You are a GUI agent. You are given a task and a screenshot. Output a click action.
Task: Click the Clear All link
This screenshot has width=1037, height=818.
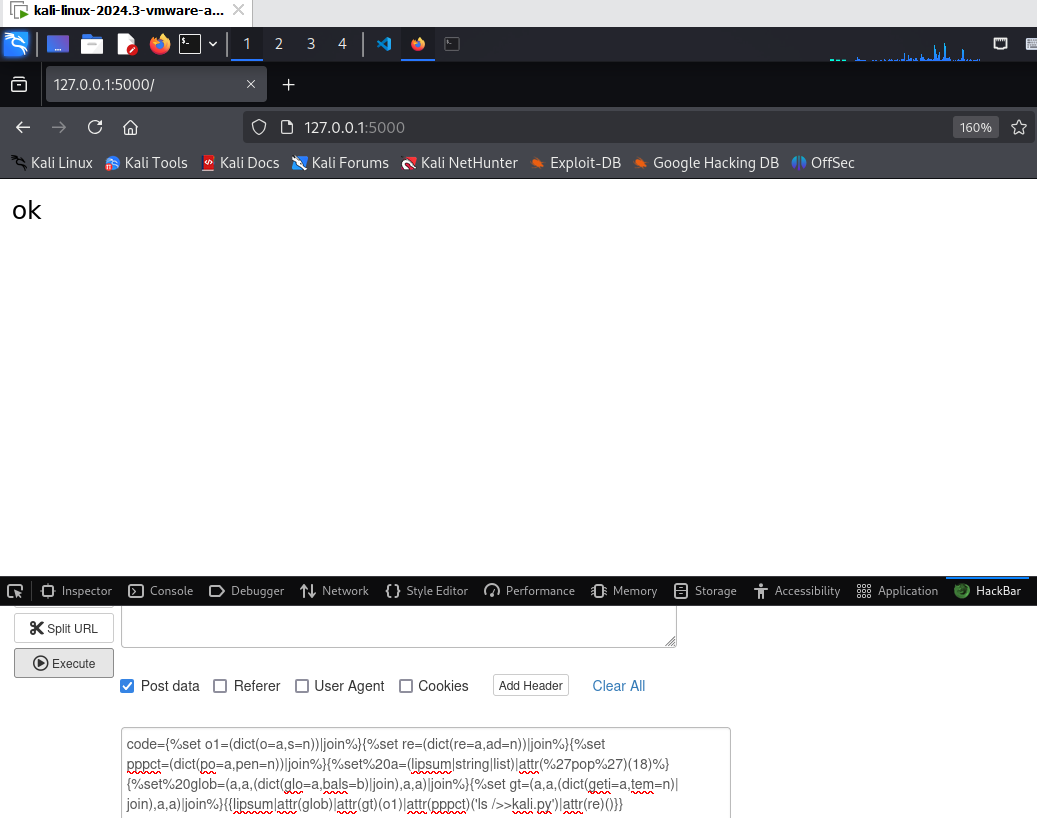[618, 686]
